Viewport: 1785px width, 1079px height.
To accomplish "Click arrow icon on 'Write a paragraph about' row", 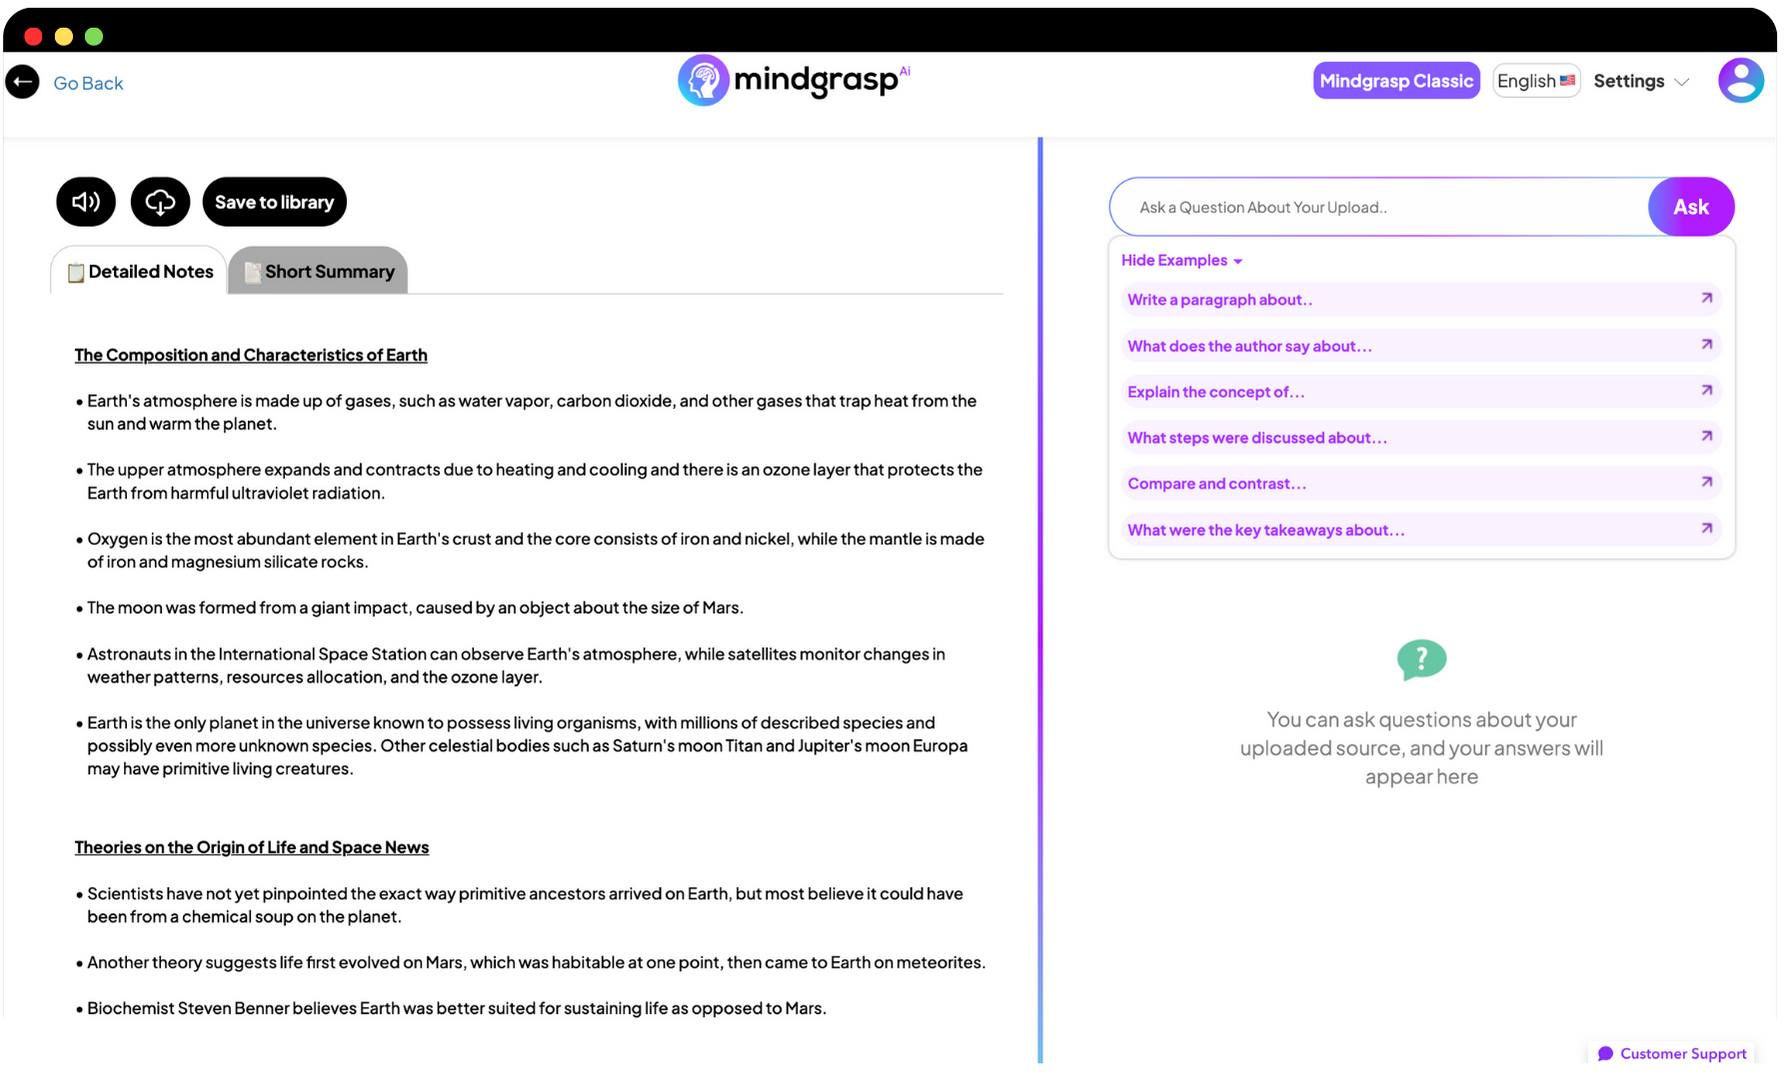I will (x=1707, y=298).
